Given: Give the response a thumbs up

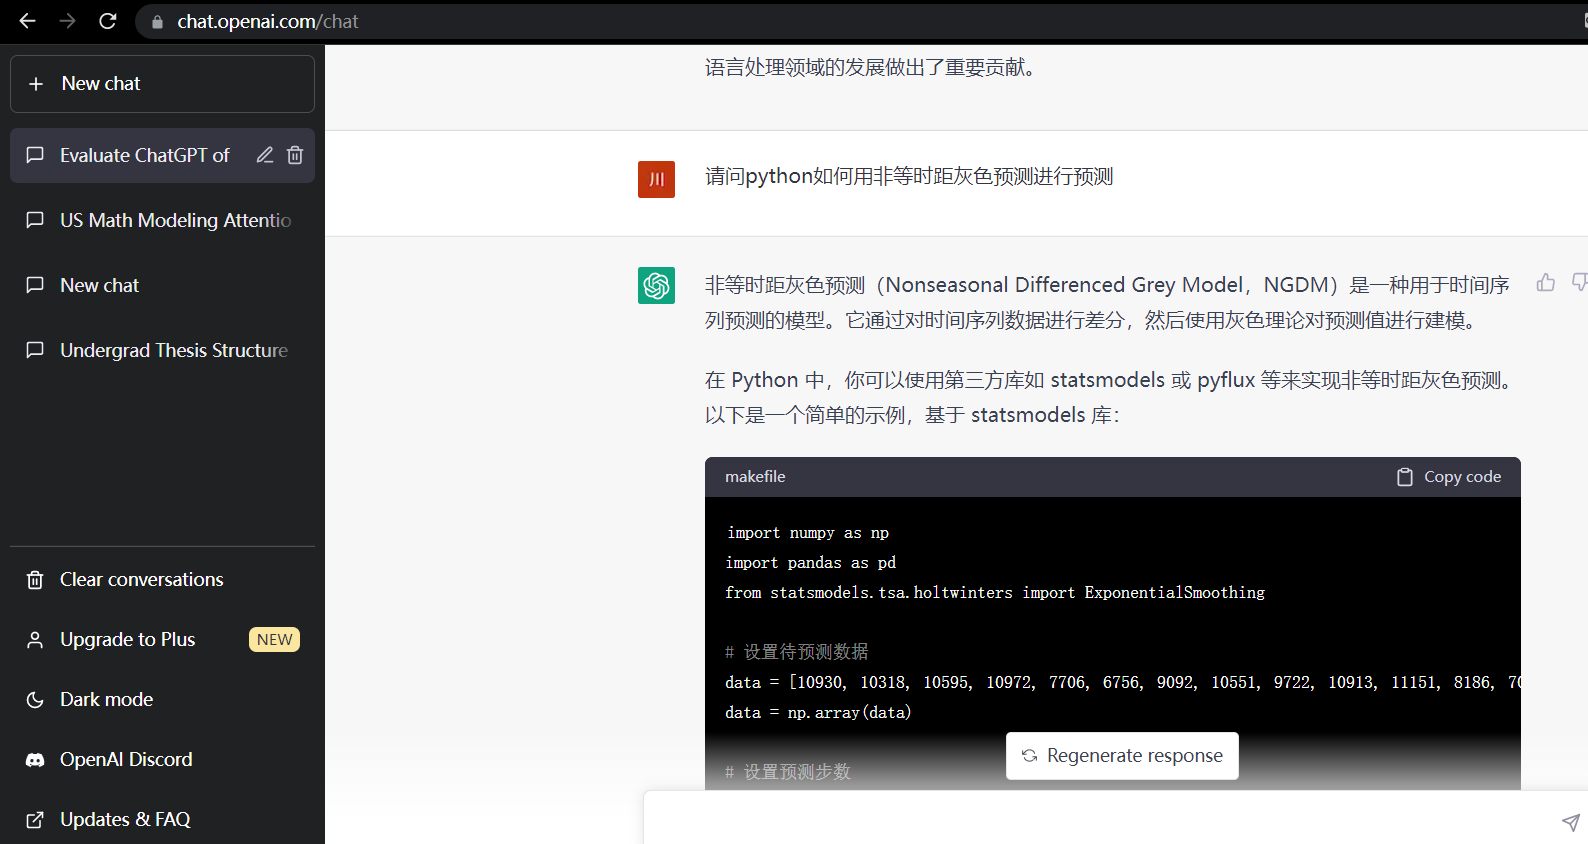Looking at the screenshot, I should point(1546,283).
